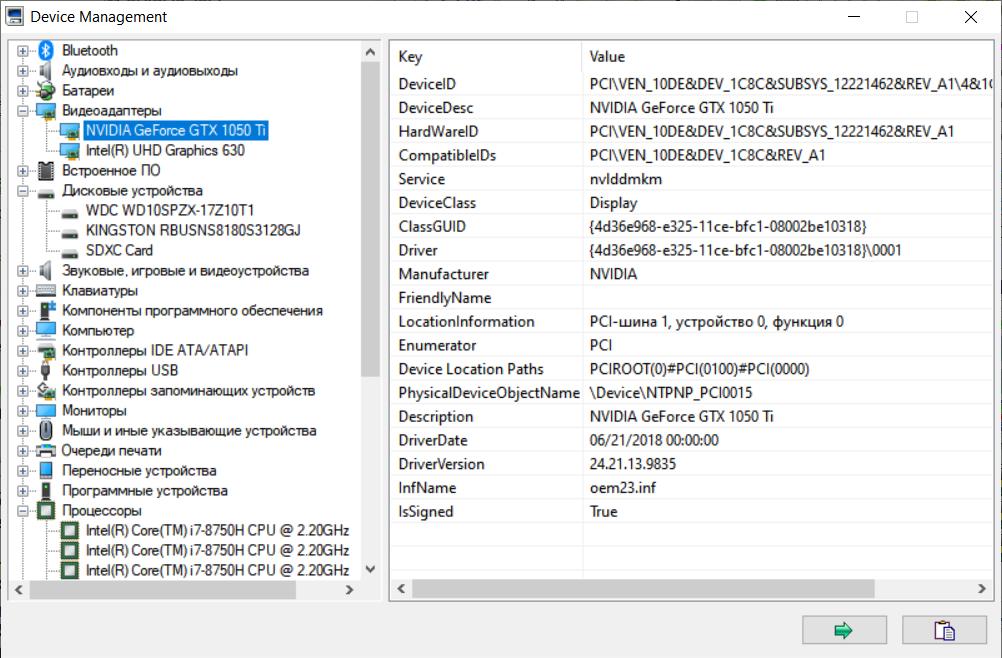Click the NVIDIA GeForce GTX 1050 Ti icon
This screenshot has width=1002, height=658.
[x=70, y=130]
